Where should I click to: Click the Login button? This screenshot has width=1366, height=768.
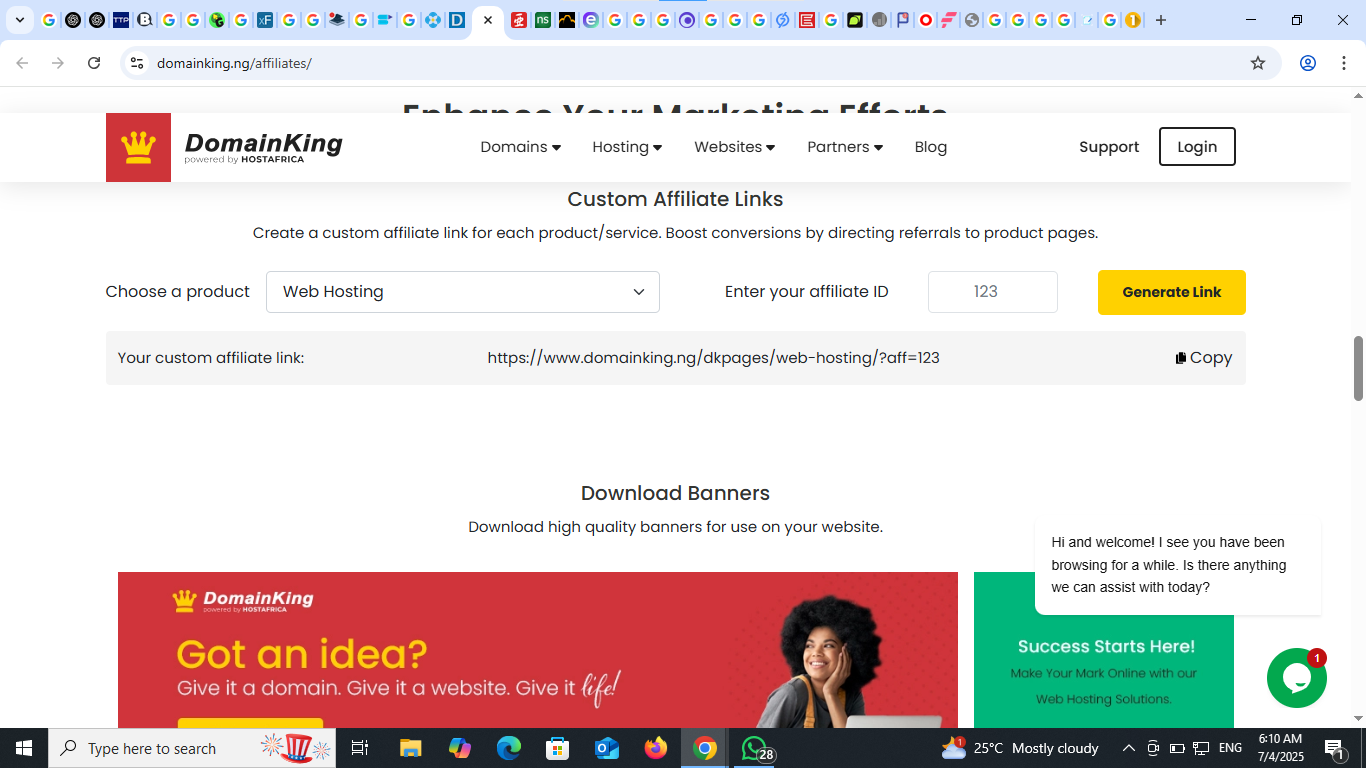coord(1197,147)
